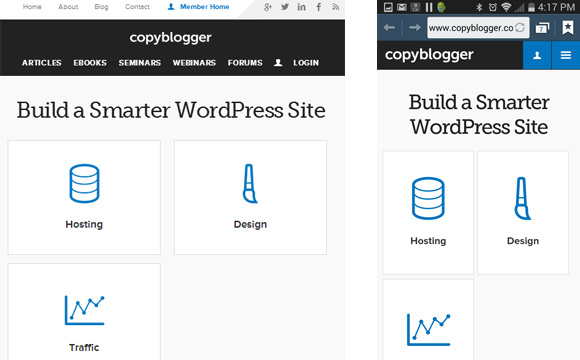580x360 pixels.
Task: Tap the browser back arrow on phone
Action: [389, 27]
